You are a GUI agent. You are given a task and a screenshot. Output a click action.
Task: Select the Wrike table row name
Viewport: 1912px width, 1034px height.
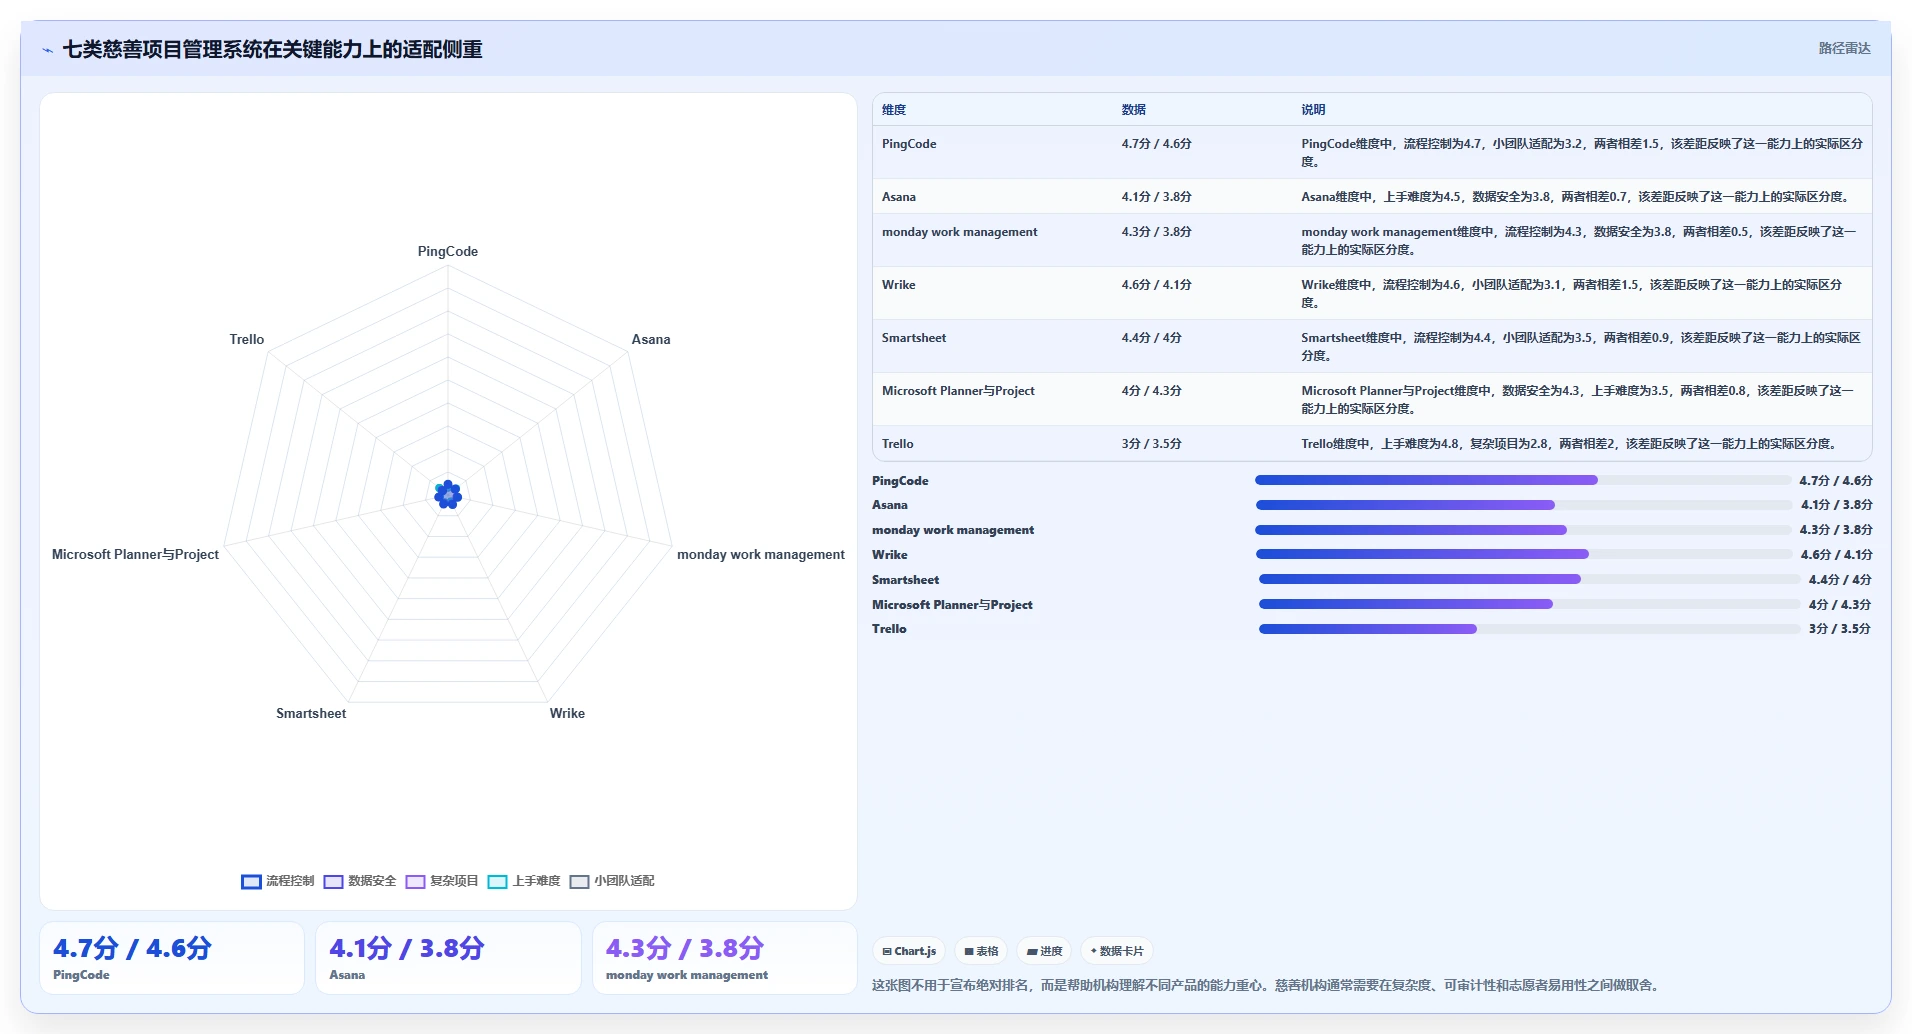click(898, 285)
